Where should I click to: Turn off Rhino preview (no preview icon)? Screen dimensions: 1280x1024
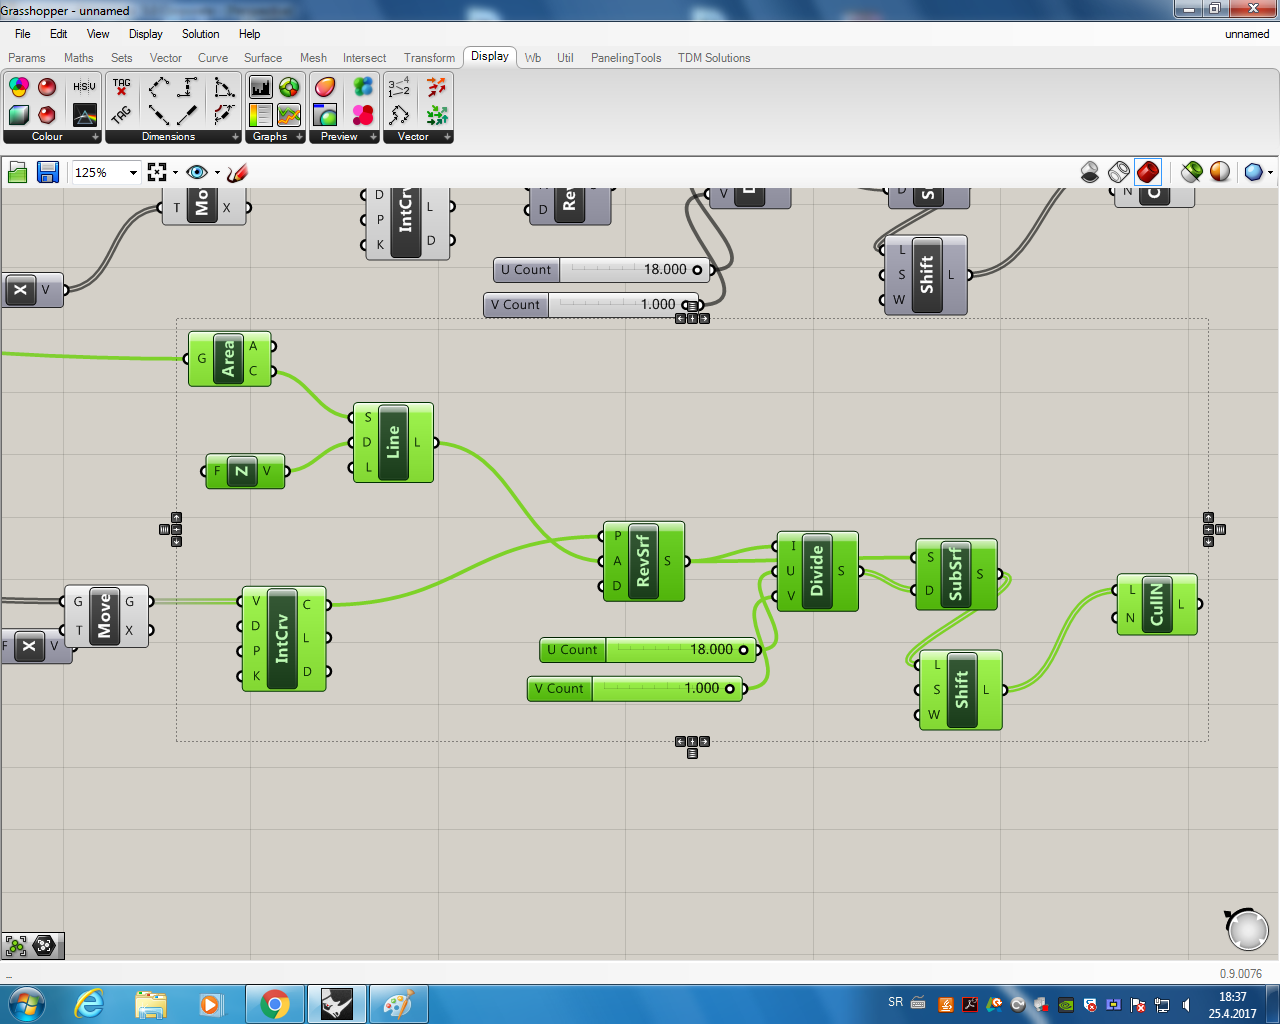(x=1090, y=172)
